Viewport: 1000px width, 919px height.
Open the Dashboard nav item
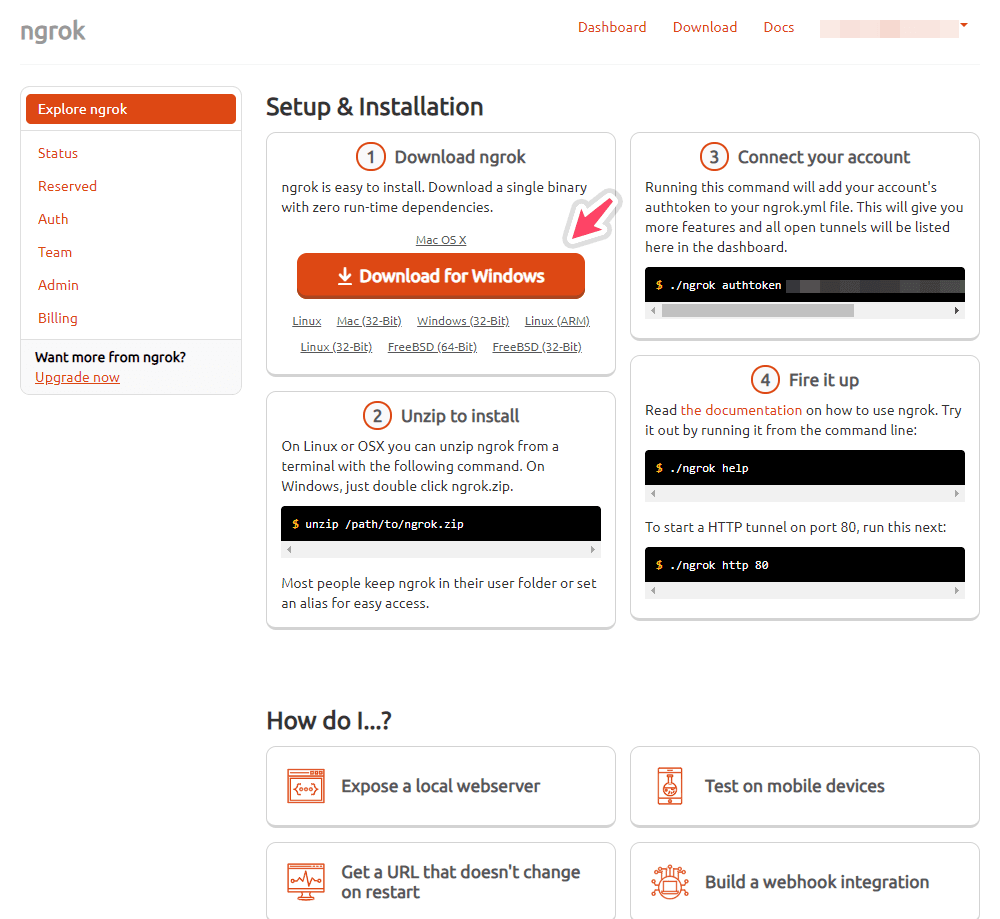(612, 27)
